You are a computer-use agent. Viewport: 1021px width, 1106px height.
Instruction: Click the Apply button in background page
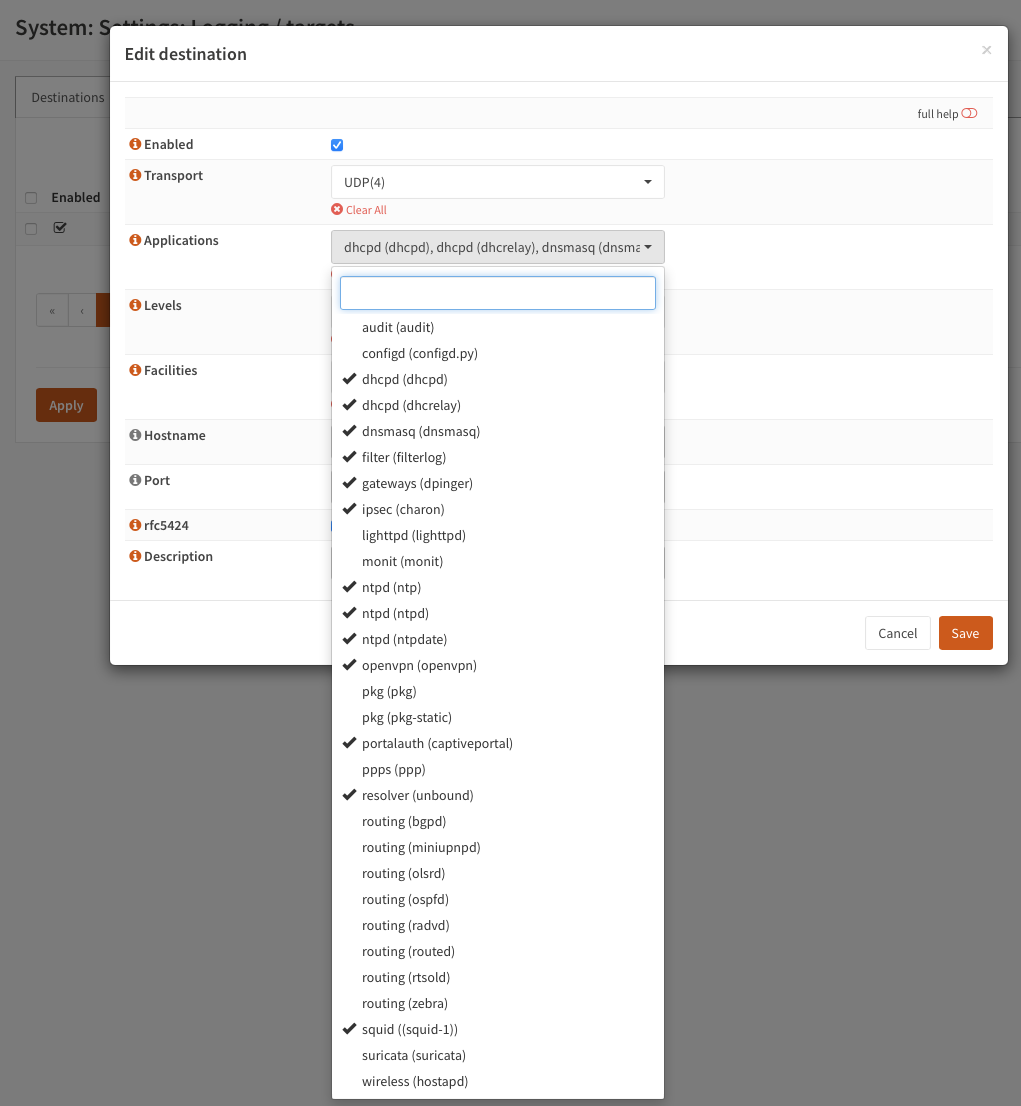(x=66, y=405)
